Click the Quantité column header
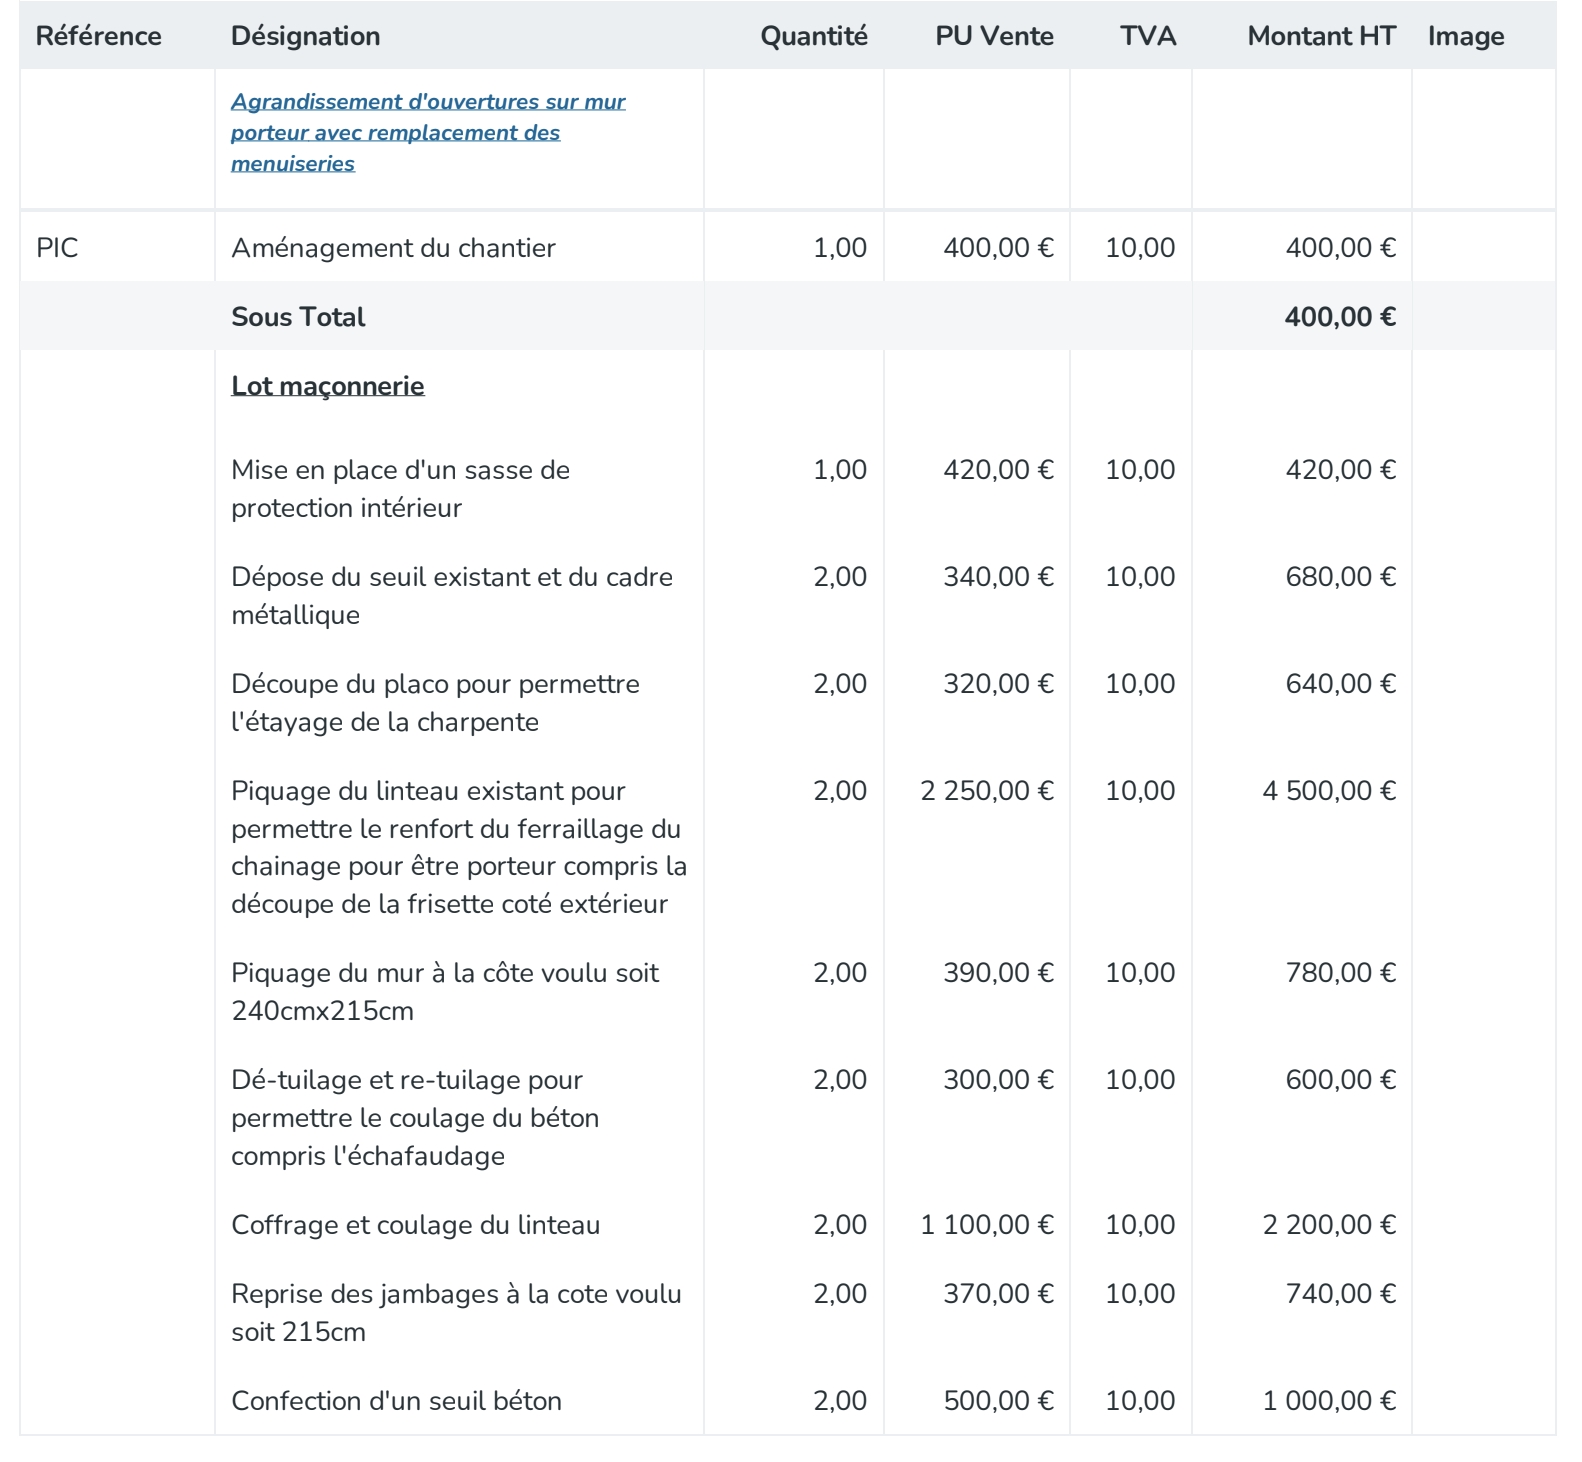 (813, 36)
